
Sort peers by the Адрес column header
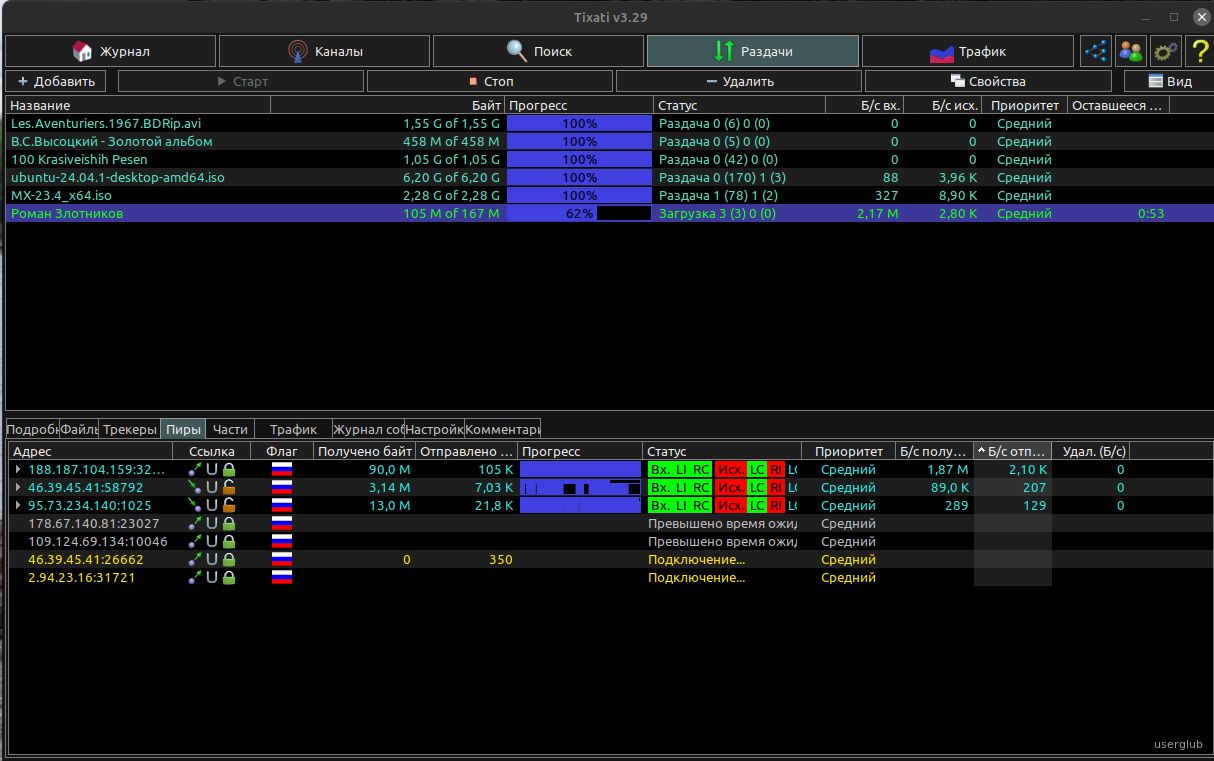[90, 452]
